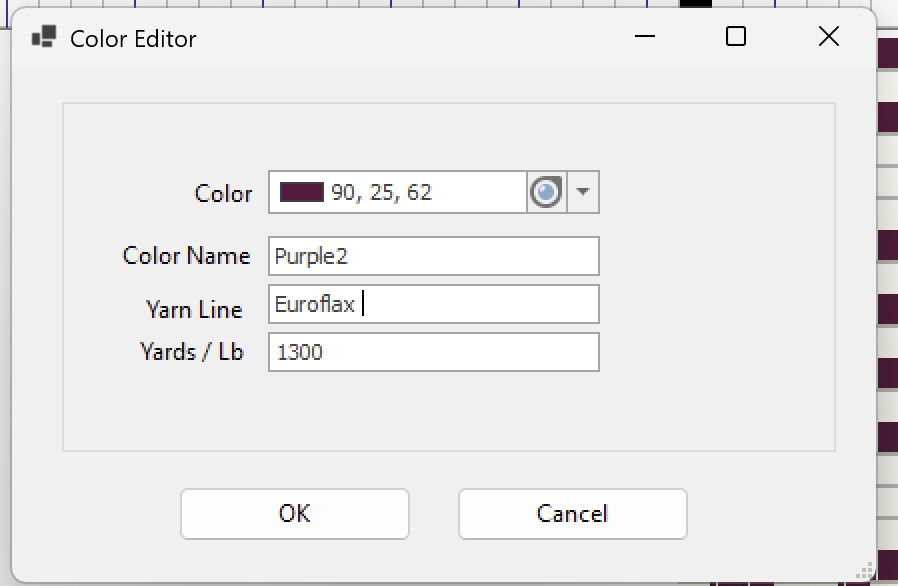Click into the Yarn Line field with Euroflax

(x=433, y=304)
